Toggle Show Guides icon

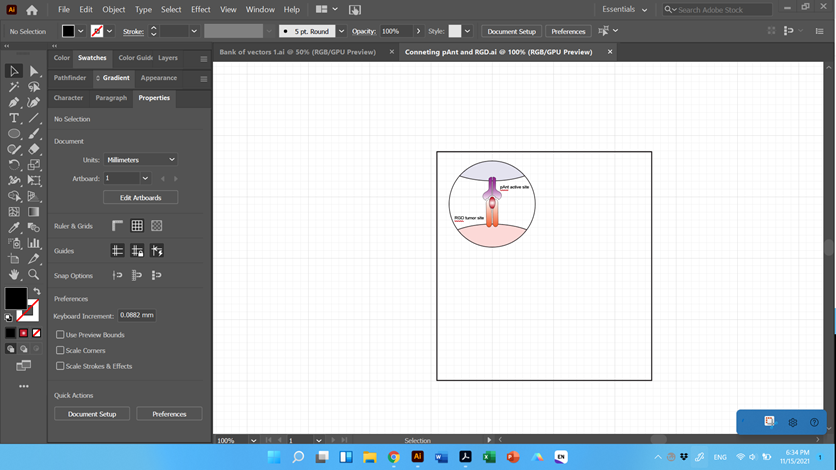(117, 250)
